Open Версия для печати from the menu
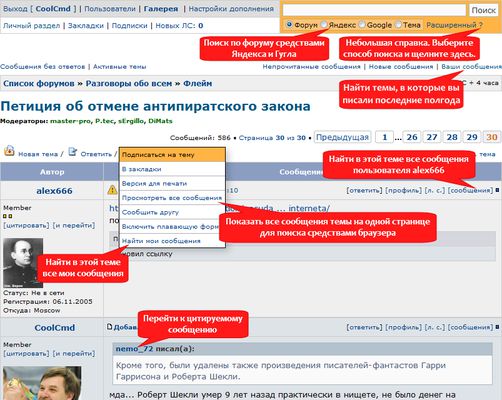Viewport: 502px width, 400px height. (x=172, y=183)
